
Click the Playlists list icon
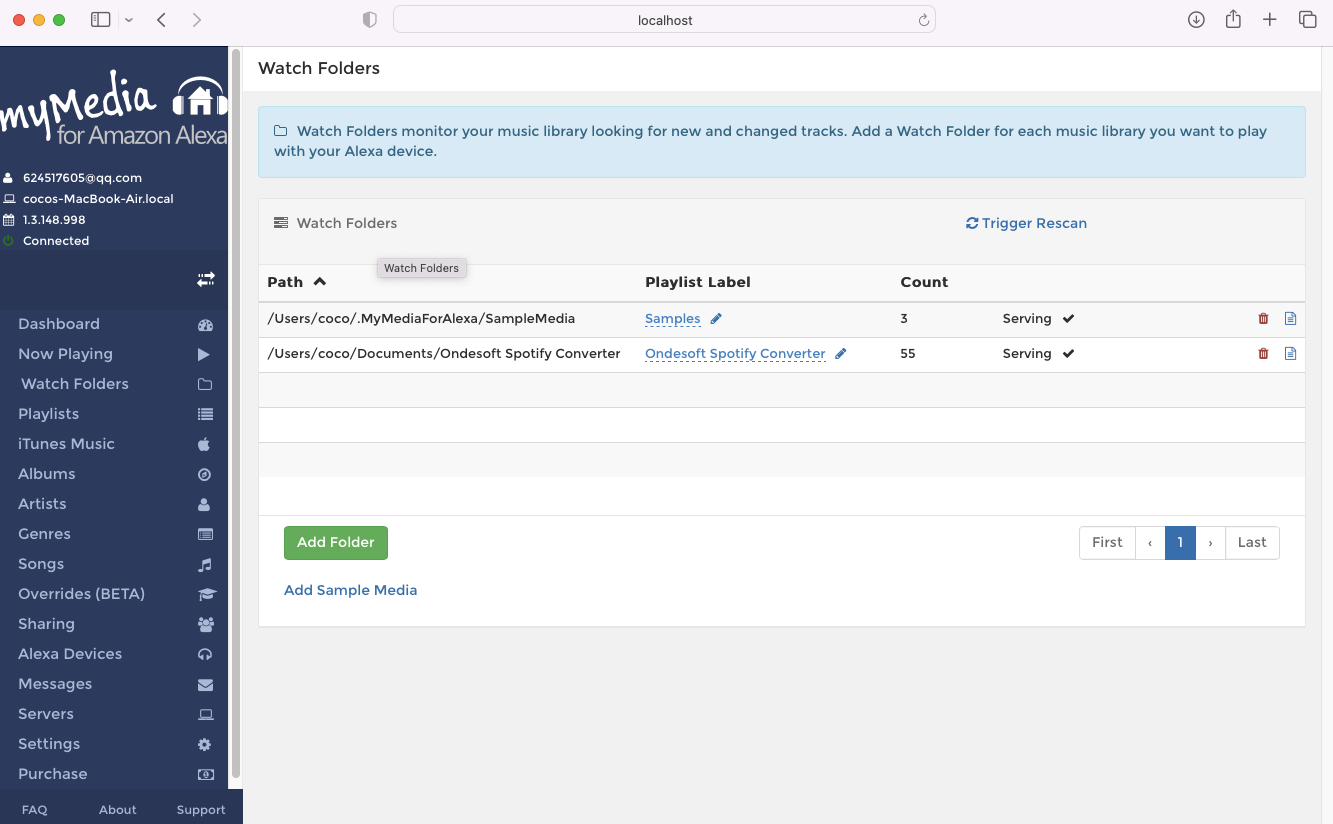pos(205,414)
